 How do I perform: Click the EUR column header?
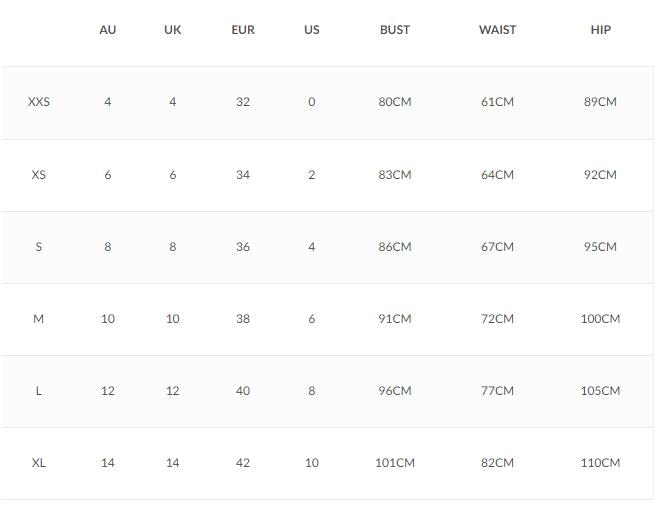[243, 30]
